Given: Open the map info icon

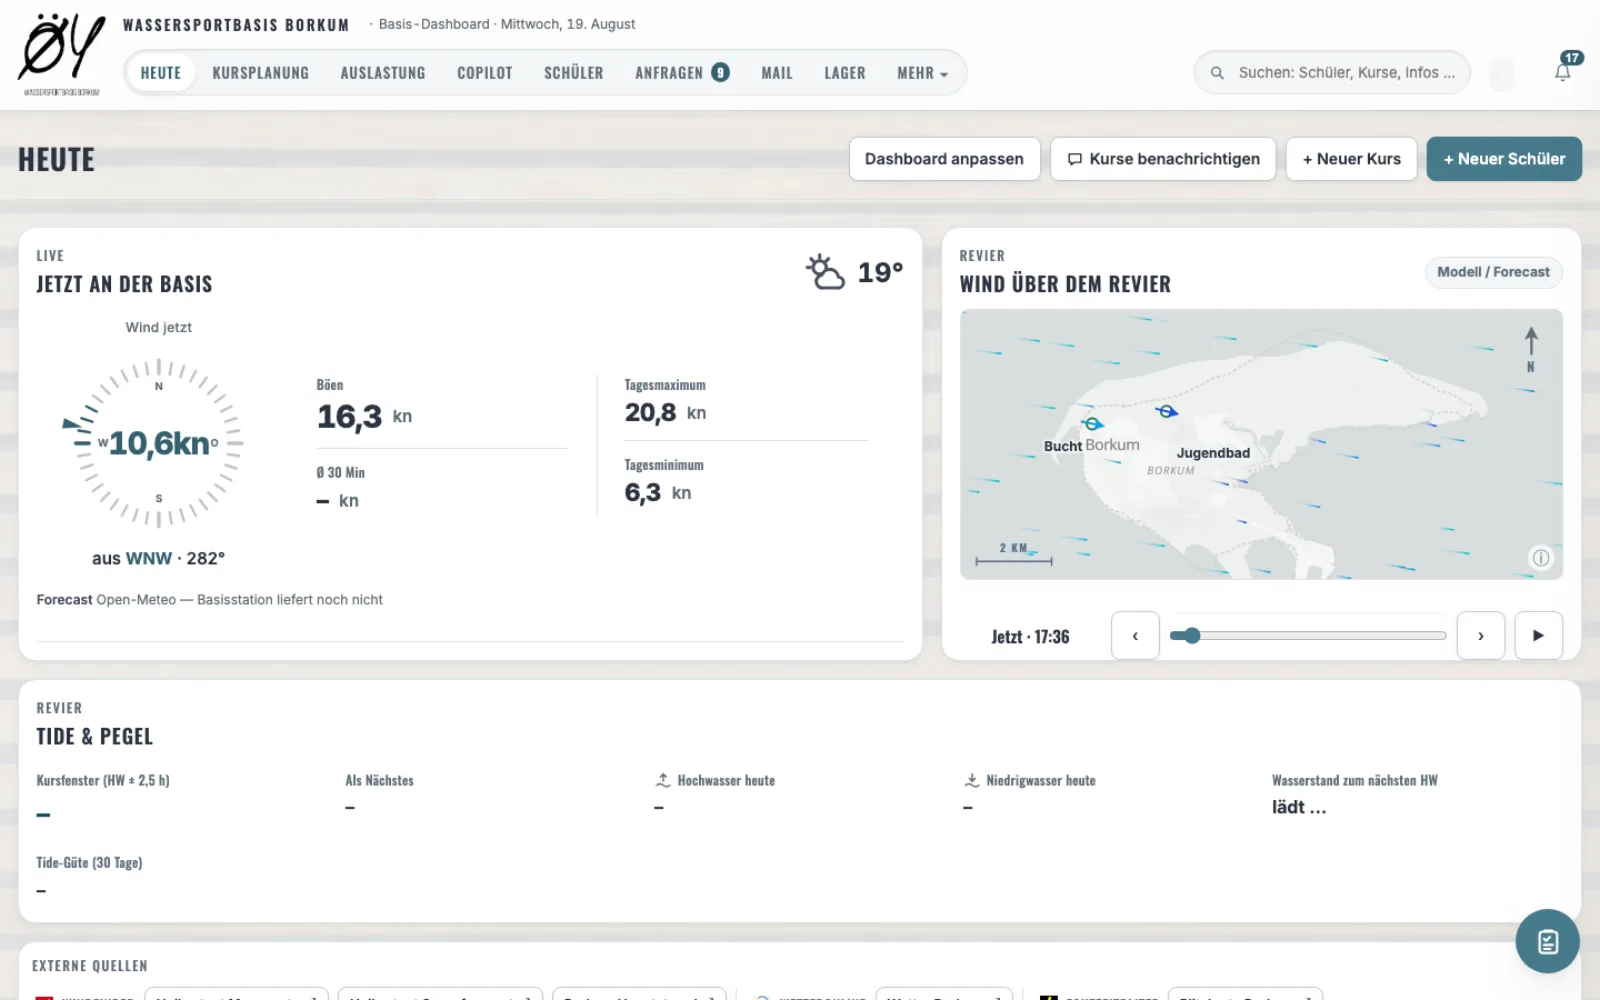Looking at the screenshot, I should [1541, 558].
